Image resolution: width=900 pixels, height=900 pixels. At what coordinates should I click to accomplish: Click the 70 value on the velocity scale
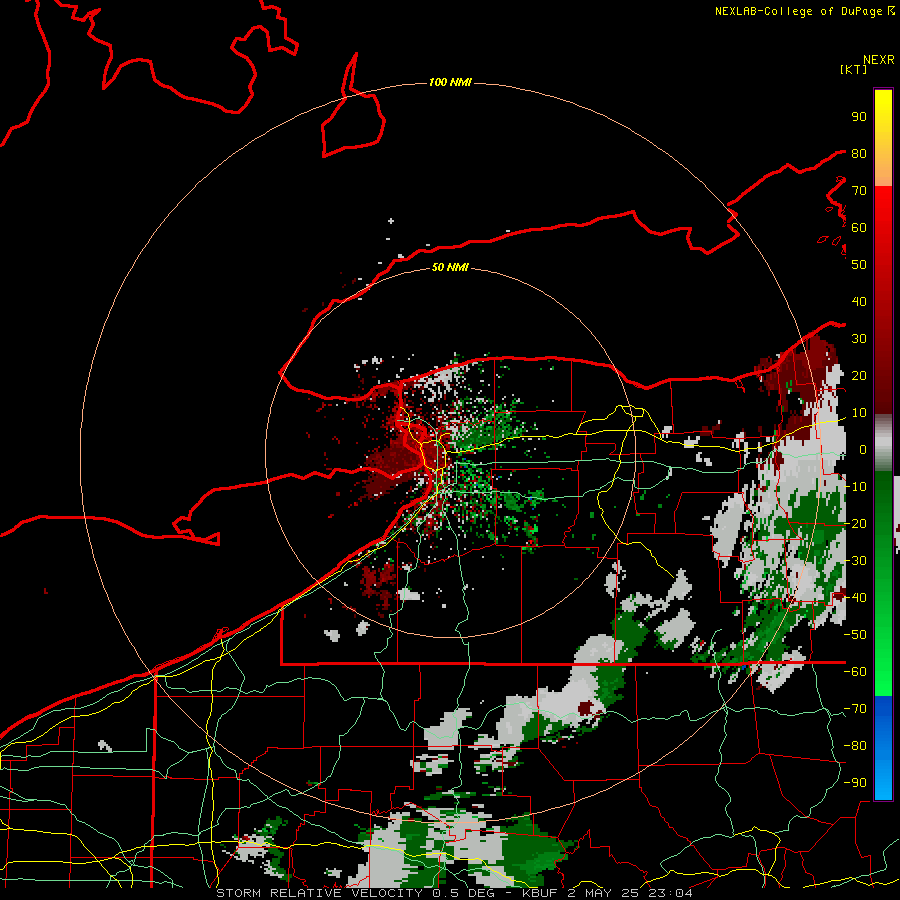tap(859, 191)
